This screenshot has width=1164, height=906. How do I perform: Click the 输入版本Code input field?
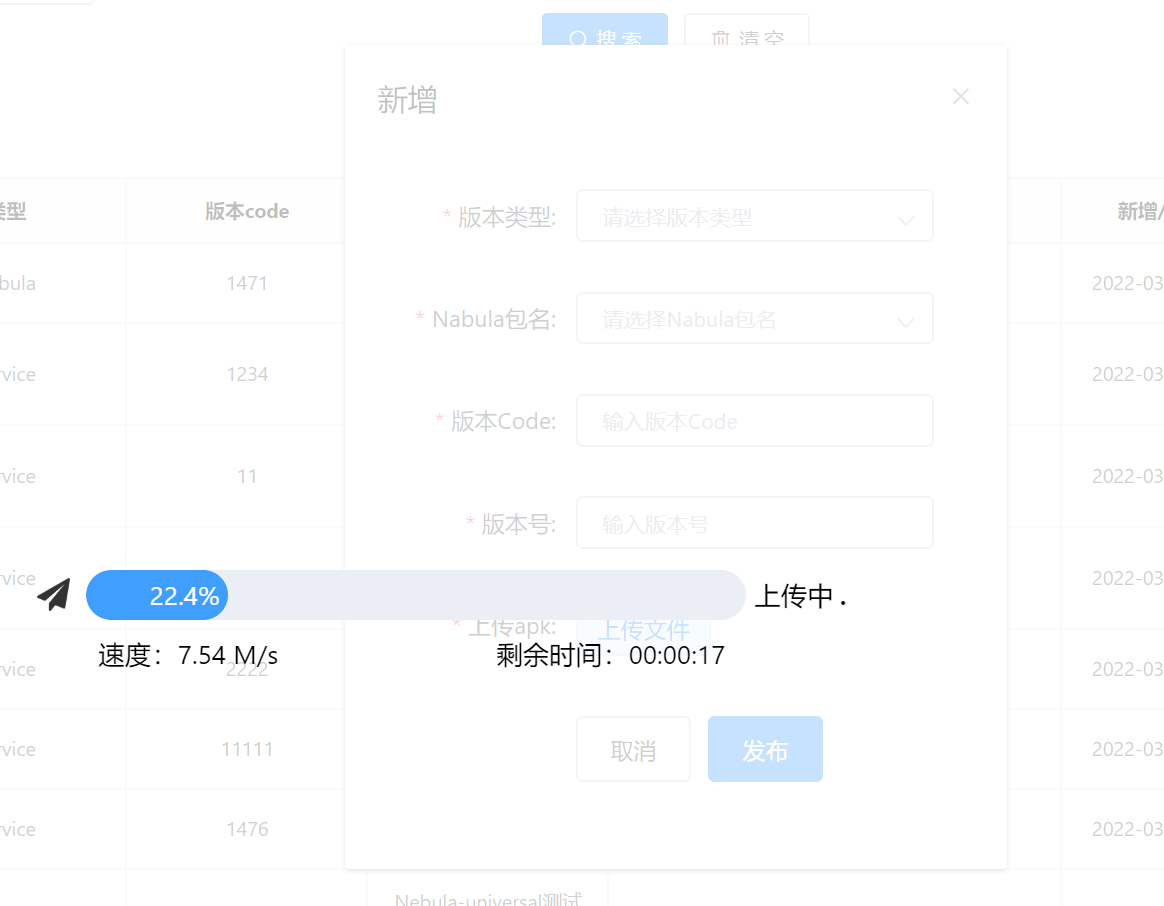pyautogui.click(x=755, y=420)
